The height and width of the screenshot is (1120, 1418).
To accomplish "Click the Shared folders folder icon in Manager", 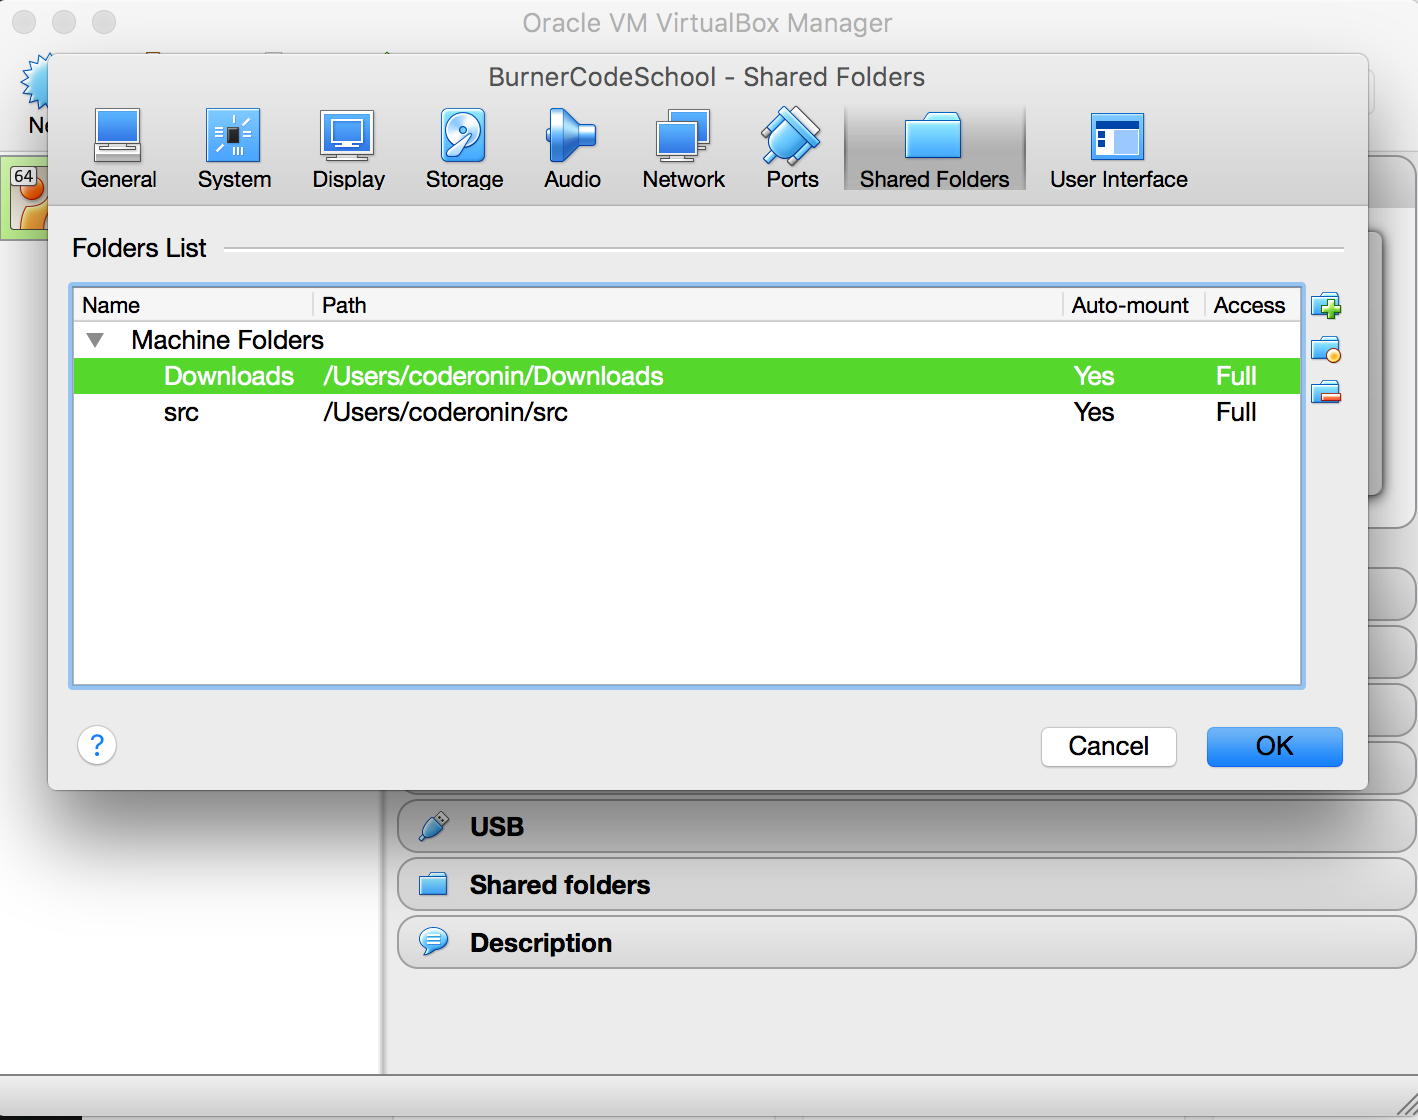I will [434, 884].
